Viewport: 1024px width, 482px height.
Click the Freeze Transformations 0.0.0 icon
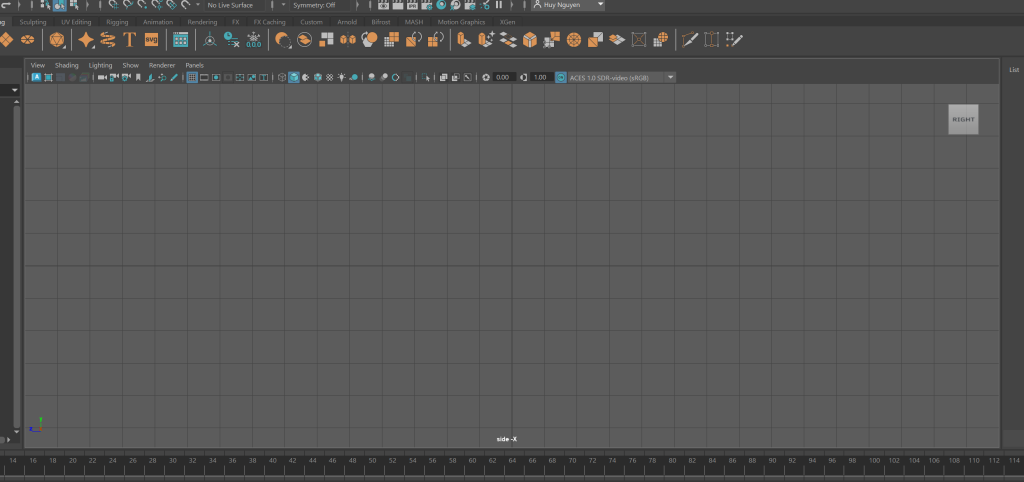point(254,40)
